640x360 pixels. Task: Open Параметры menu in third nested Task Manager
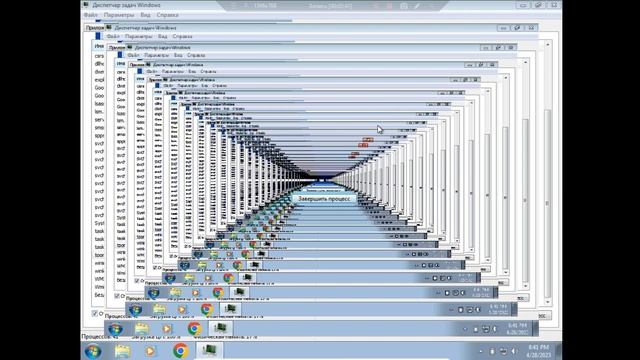point(157,55)
